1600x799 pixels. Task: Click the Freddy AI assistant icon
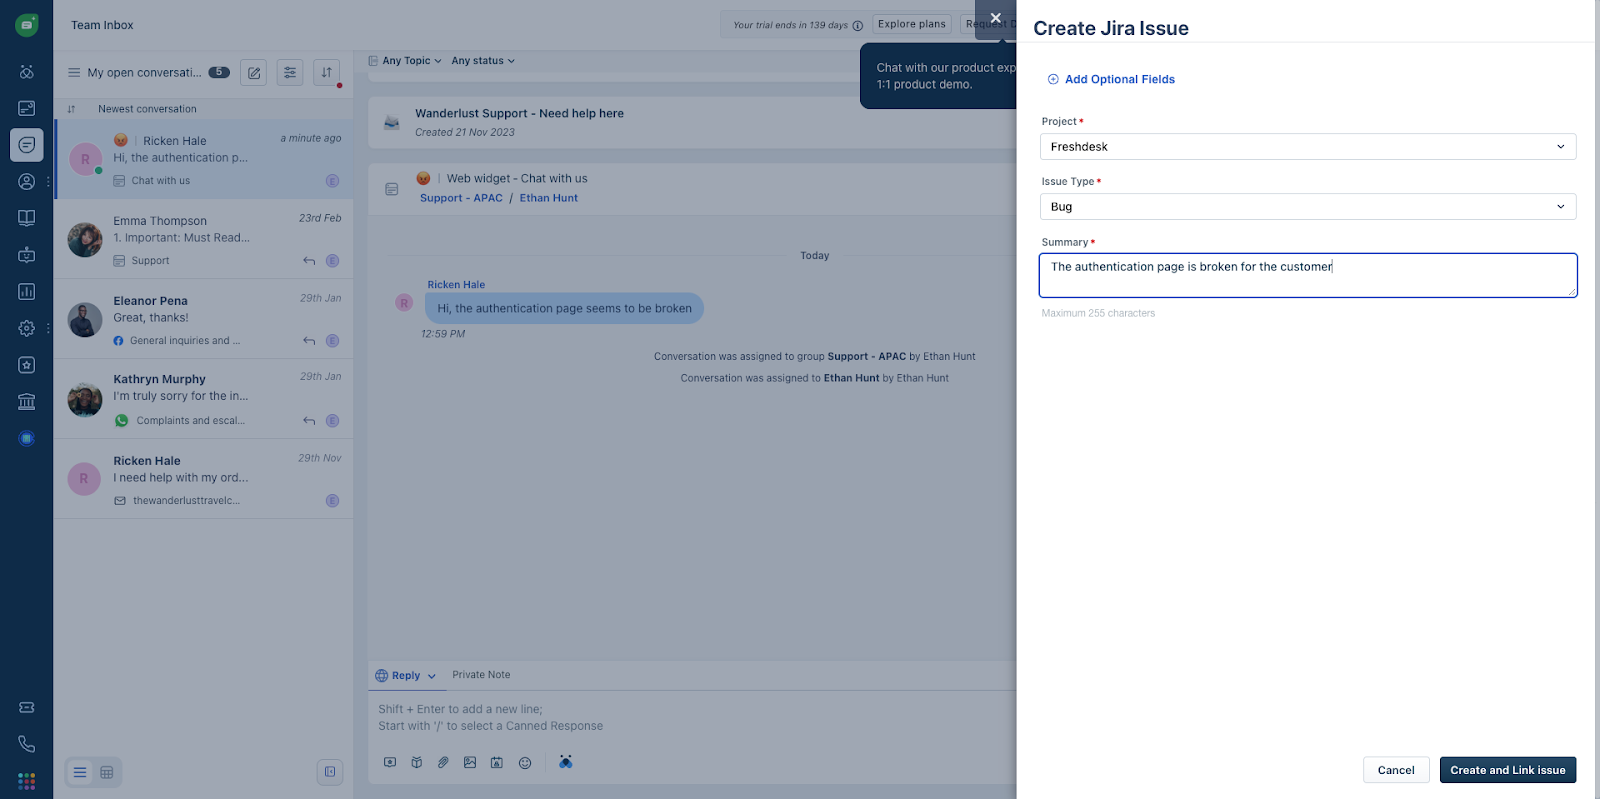click(566, 762)
